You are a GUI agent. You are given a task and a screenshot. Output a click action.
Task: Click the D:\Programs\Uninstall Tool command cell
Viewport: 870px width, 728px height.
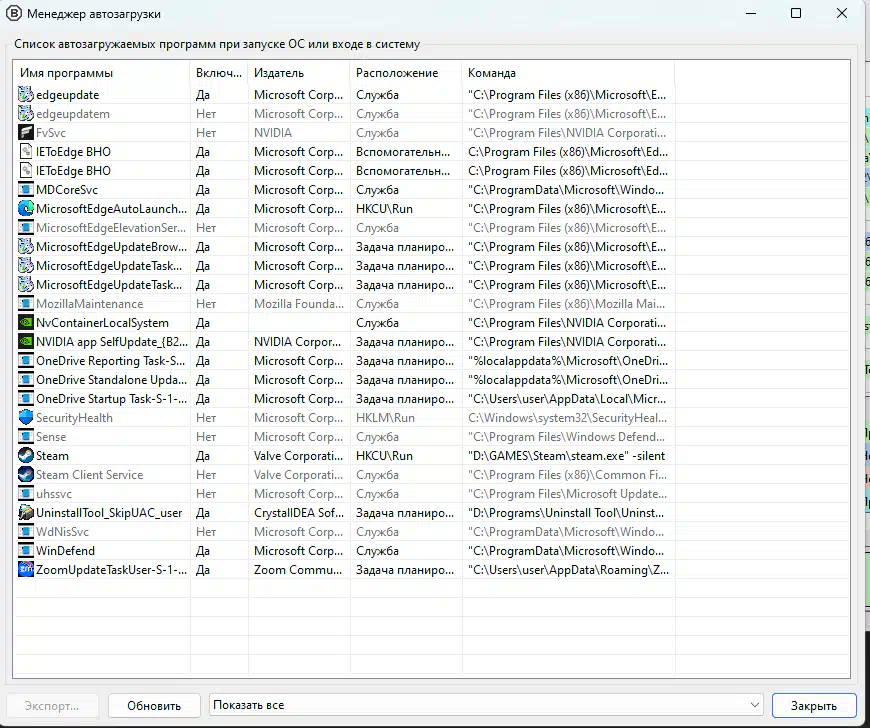click(x=566, y=513)
